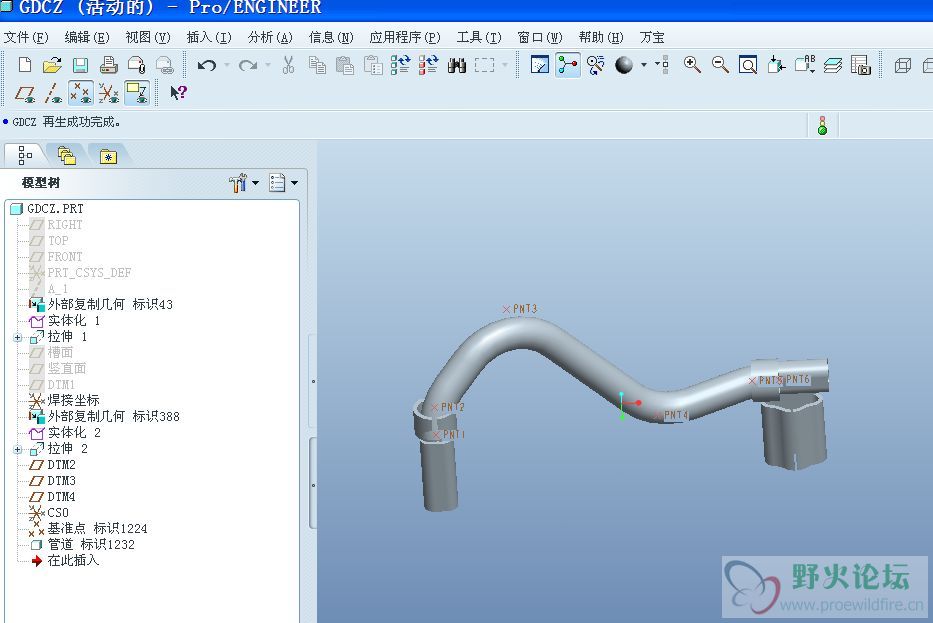Regenerate the model

[400, 64]
